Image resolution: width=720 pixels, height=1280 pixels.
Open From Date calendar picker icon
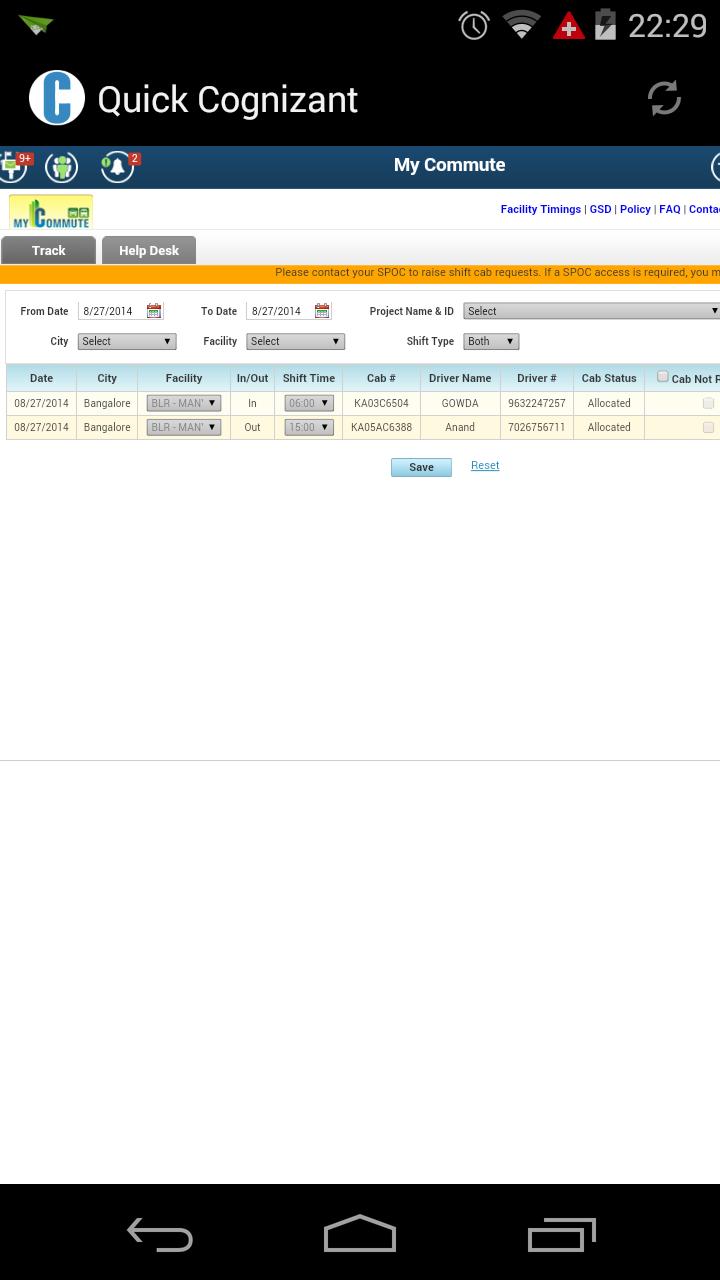pos(154,311)
